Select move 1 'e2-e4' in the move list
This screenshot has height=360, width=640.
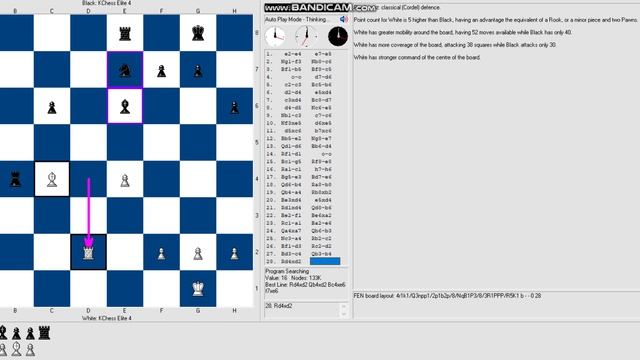pos(292,54)
